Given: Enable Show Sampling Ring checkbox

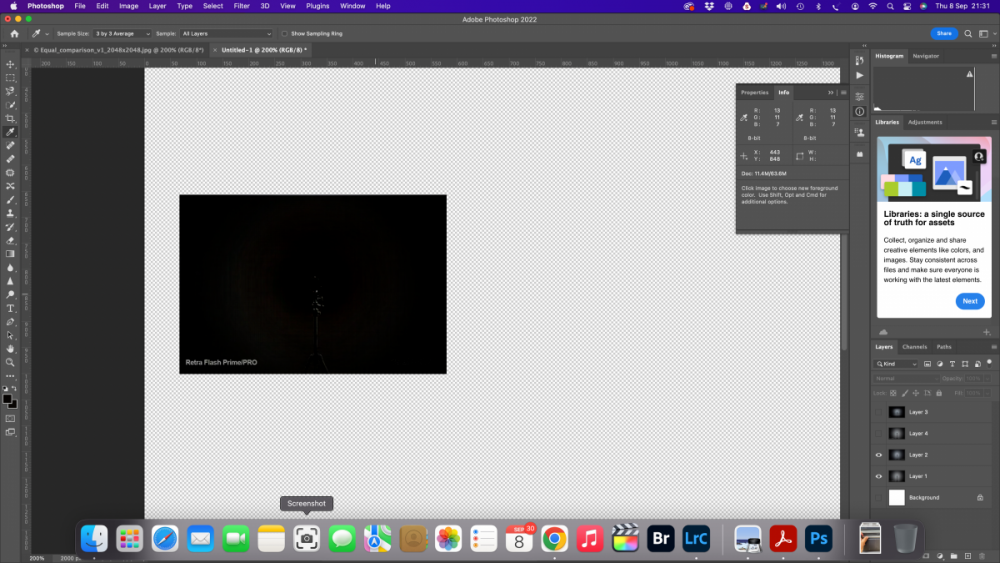Looking at the screenshot, I should click(x=284, y=34).
